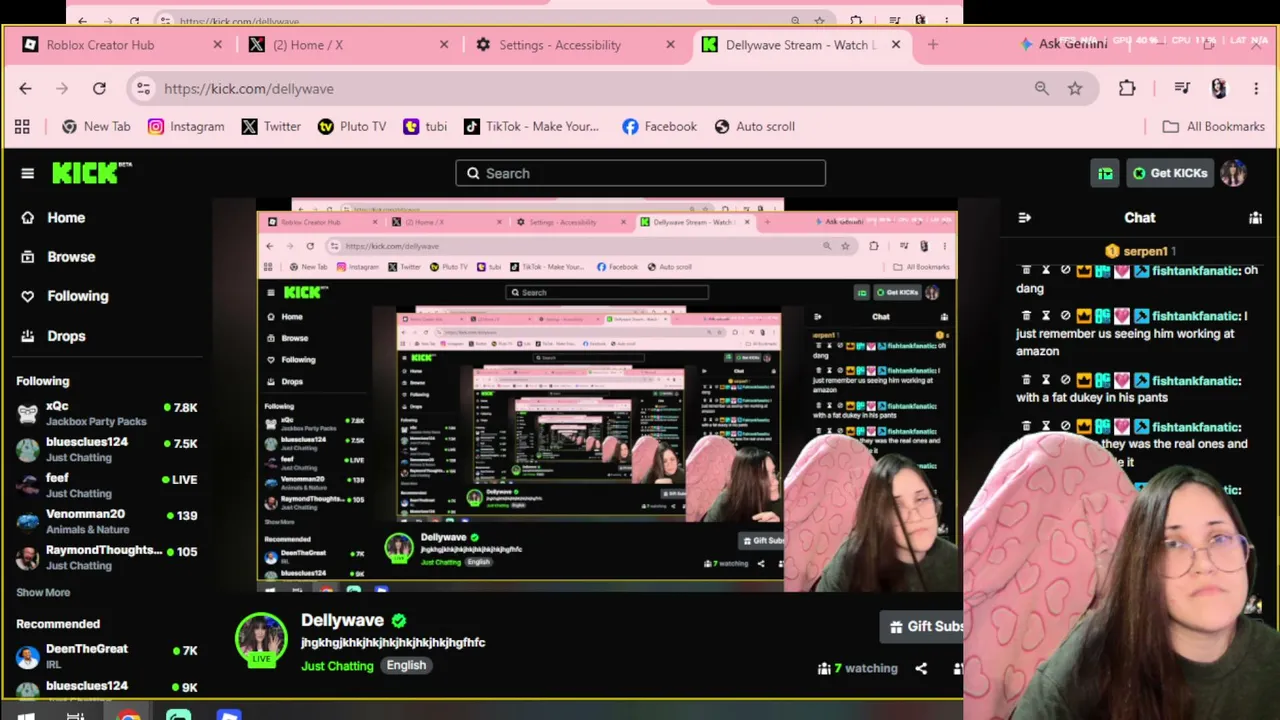Open the chat users list icon

(1255, 217)
